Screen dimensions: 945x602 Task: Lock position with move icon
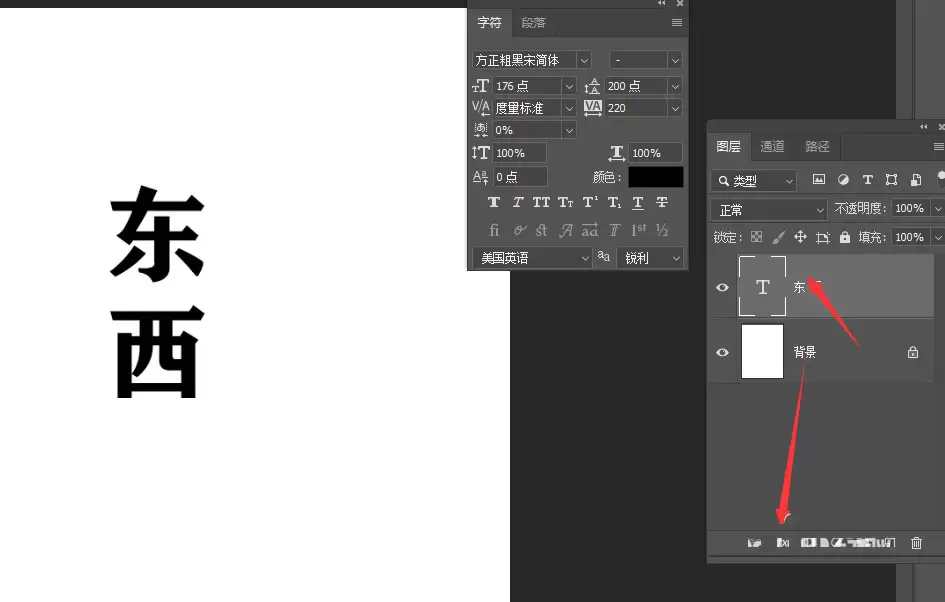[800, 237]
